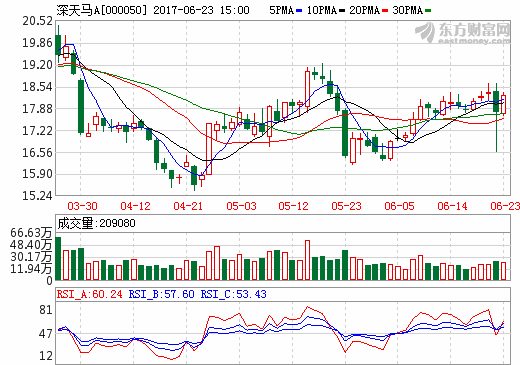
Task: Click the 81 RSI axis label
Action: click(x=46, y=310)
